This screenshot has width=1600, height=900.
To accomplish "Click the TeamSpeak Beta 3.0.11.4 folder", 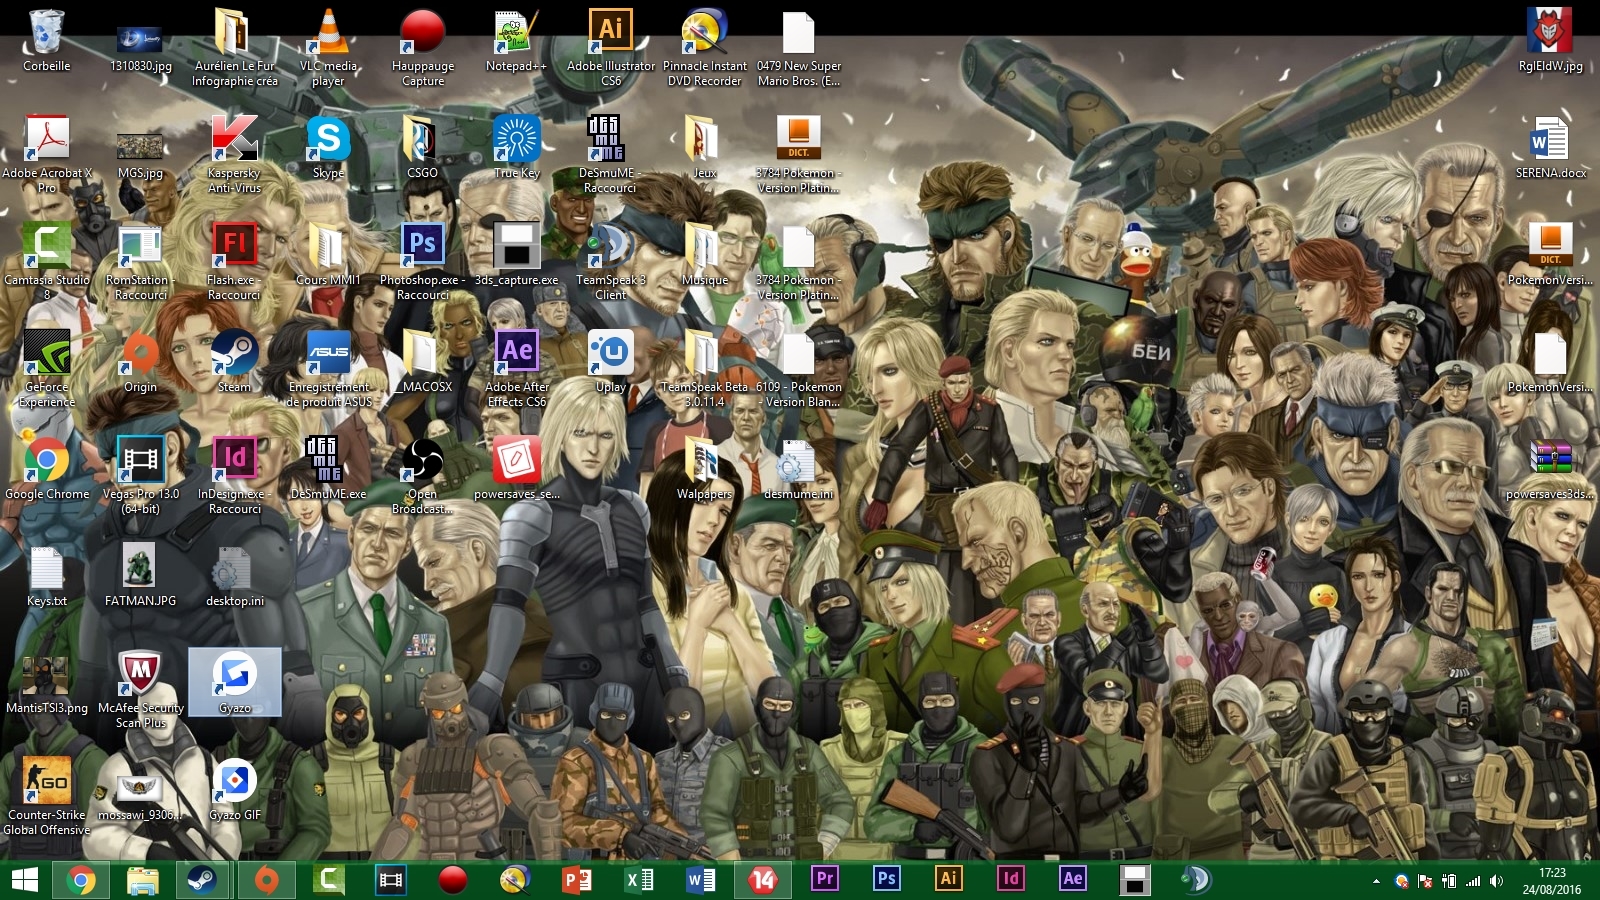I will pyautogui.click(x=705, y=367).
